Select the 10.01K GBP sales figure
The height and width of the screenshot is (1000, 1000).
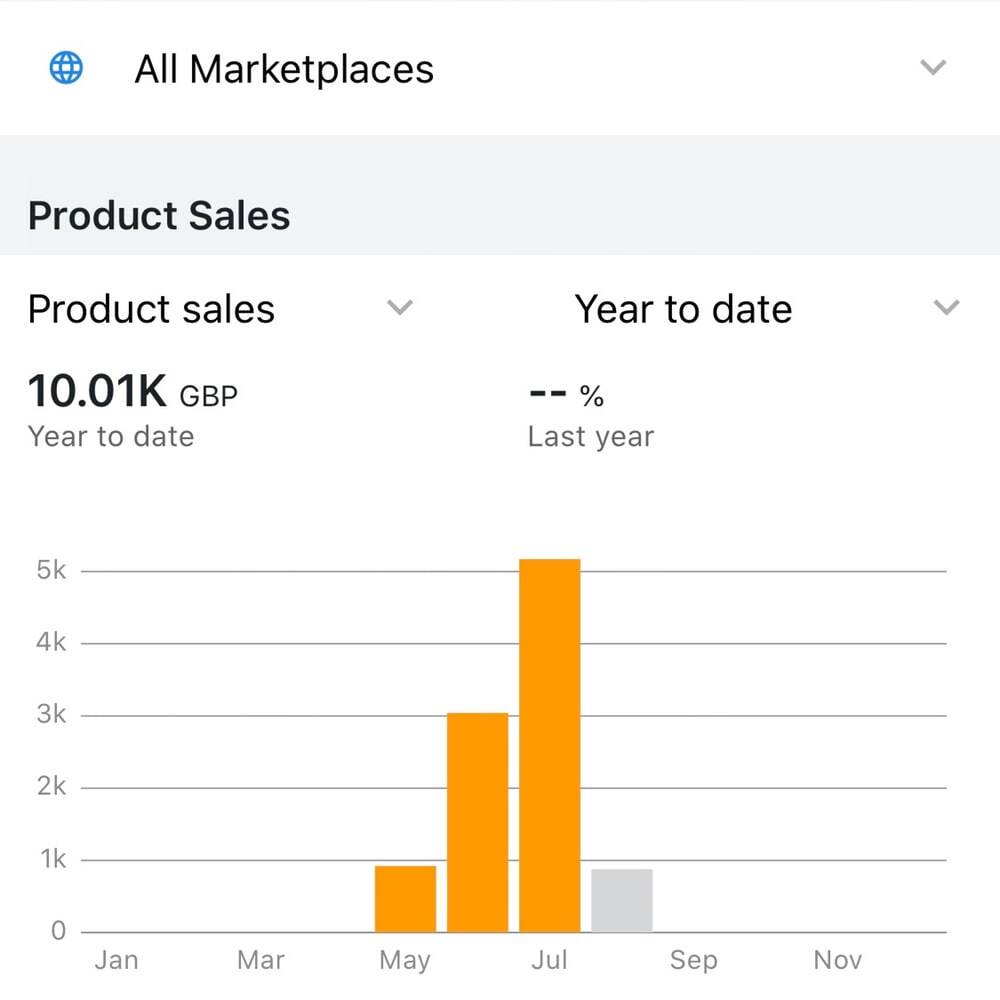(x=133, y=391)
